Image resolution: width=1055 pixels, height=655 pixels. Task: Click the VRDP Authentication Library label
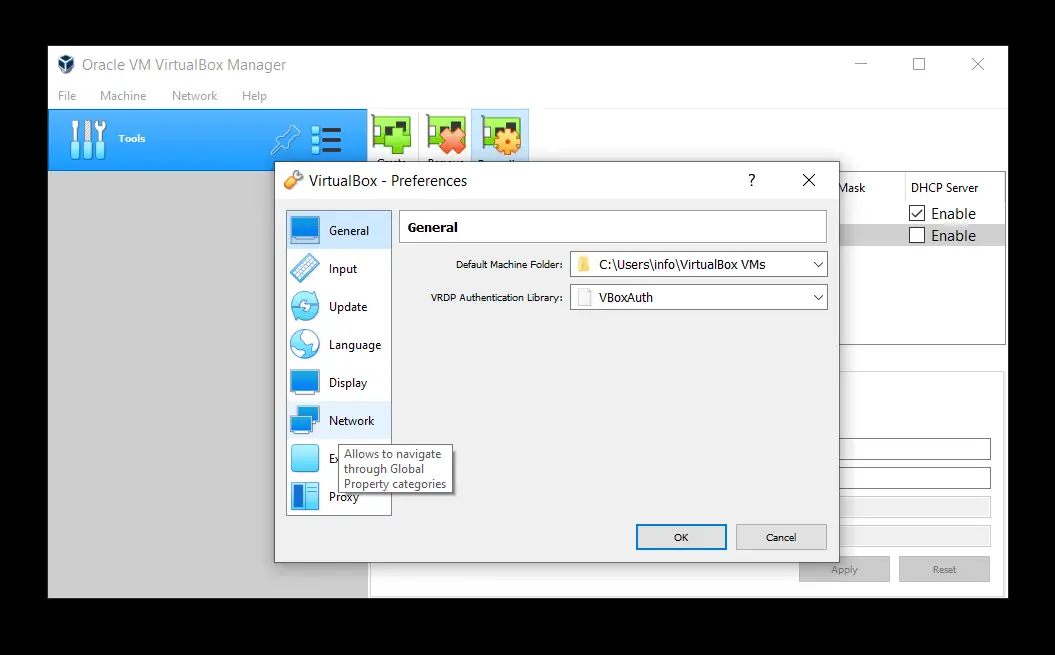pyautogui.click(x=497, y=298)
